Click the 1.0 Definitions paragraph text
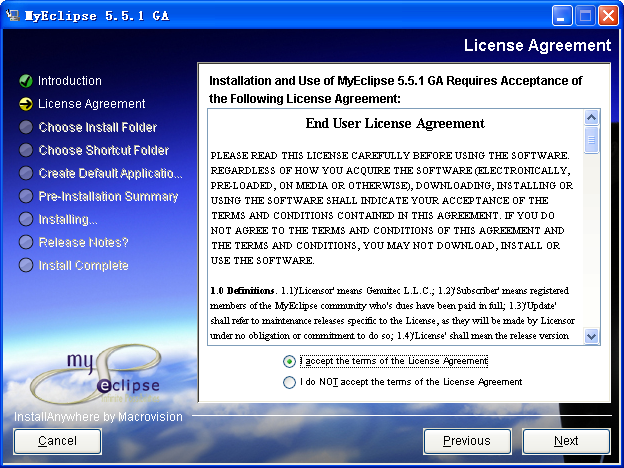 click(392, 313)
